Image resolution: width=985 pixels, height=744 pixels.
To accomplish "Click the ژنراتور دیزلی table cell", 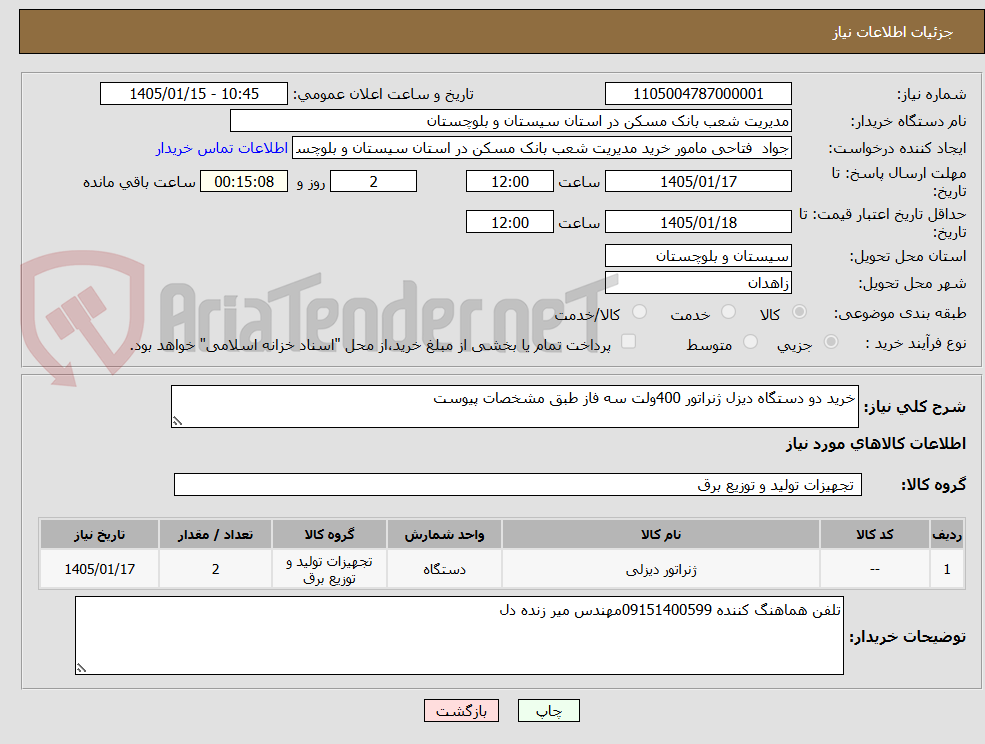I will (x=661, y=569).
